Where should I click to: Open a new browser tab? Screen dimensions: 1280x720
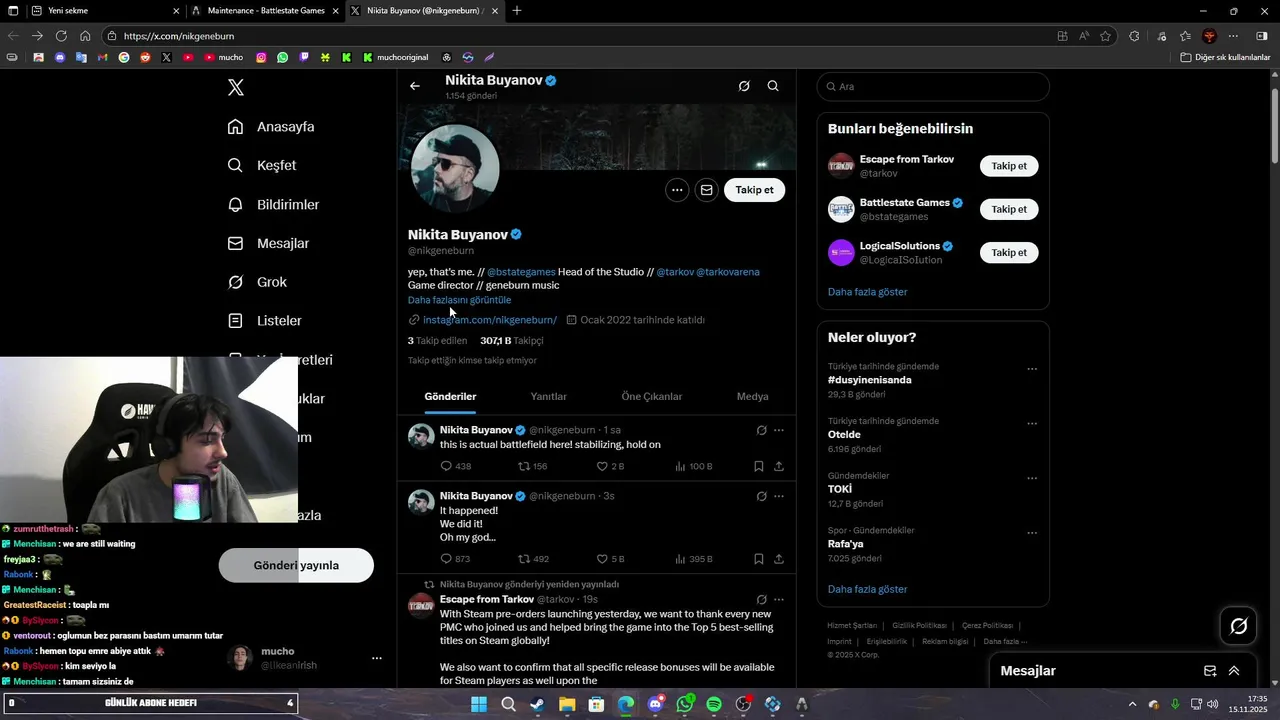point(517,11)
